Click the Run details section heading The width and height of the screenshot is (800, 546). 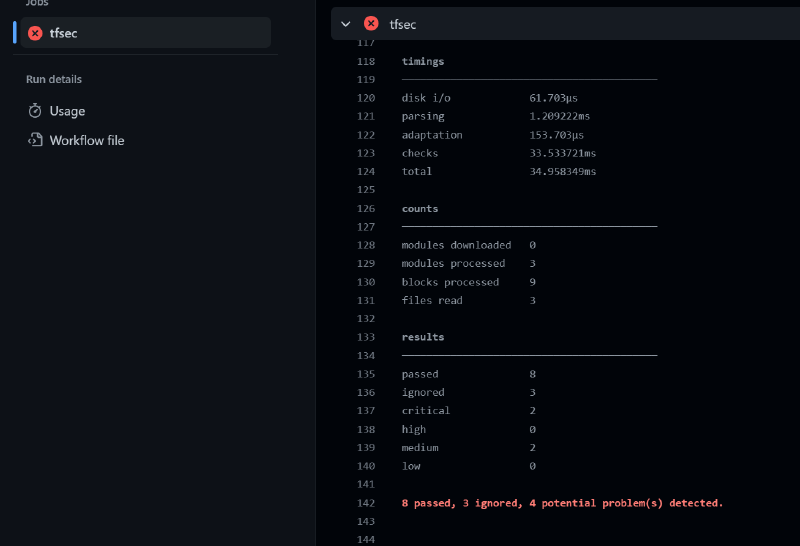pos(54,79)
